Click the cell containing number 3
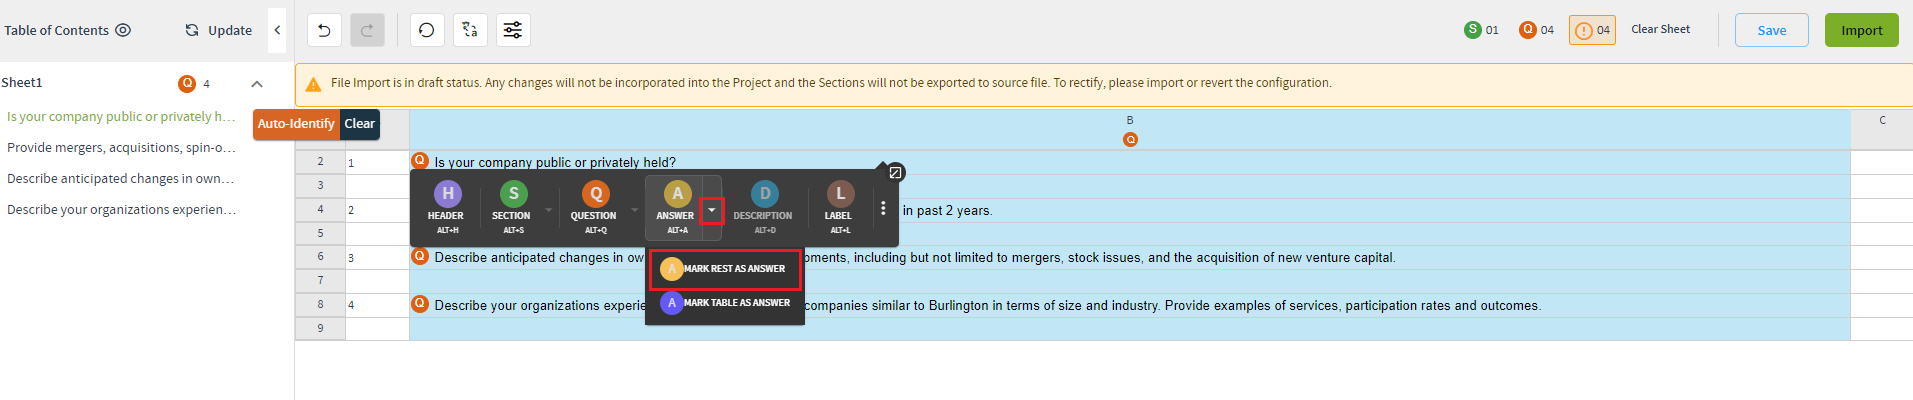This screenshot has height=400, width=1913. coord(377,257)
